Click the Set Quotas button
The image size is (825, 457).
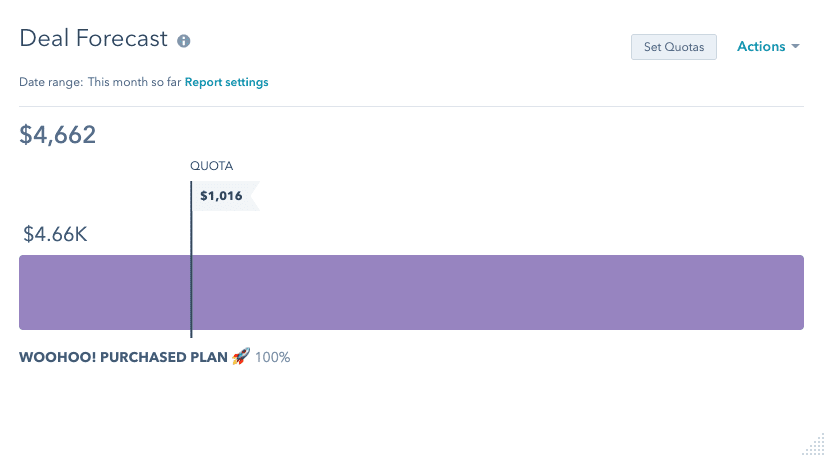pyautogui.click(x=673, y=47)
